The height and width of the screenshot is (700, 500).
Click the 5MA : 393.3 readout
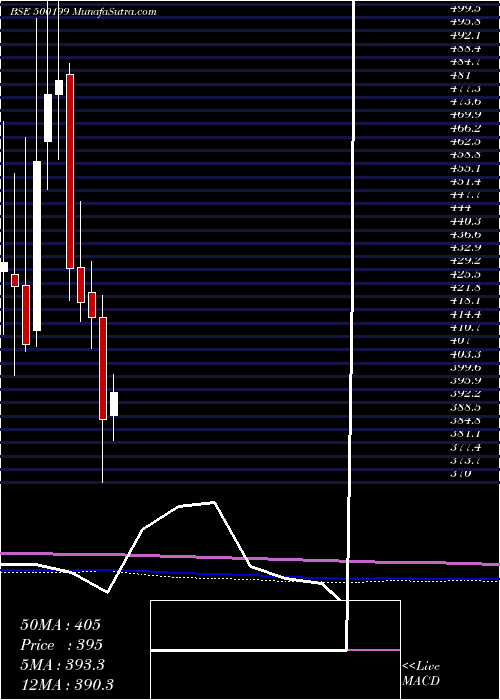click(62, 665)
